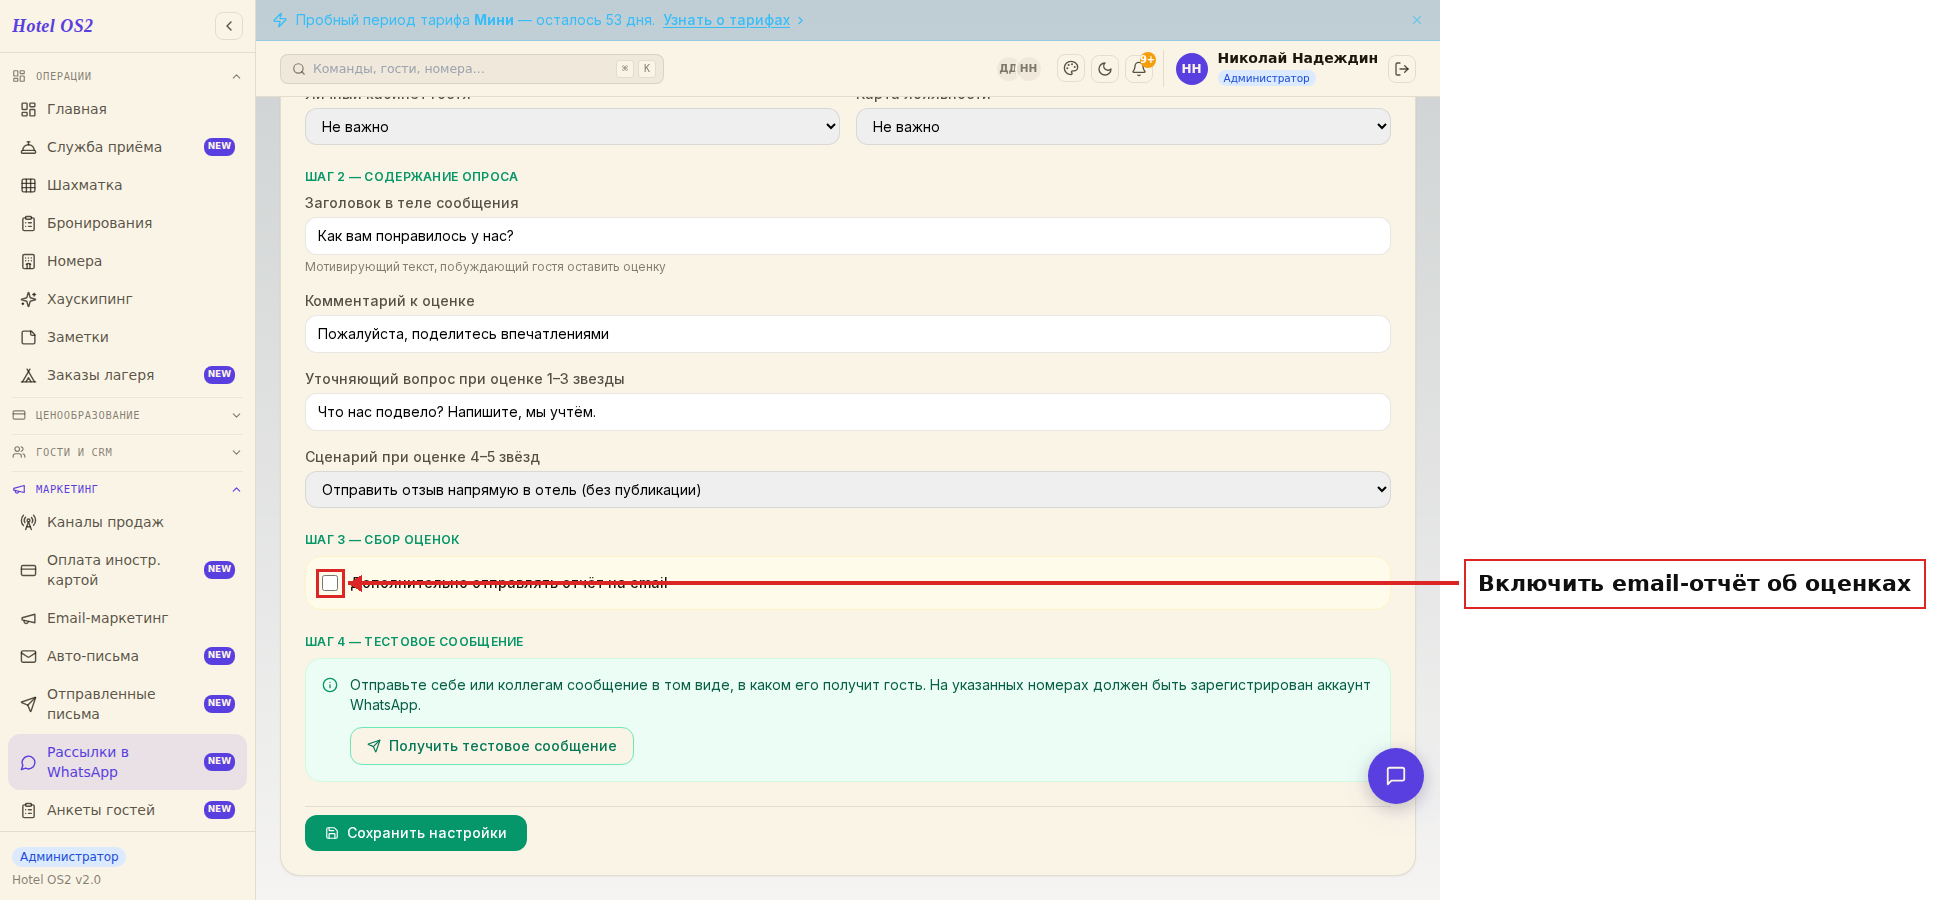Screen dimensions: 1949x900
Task: Click the Узнать о тарифах link
Action: tap(727, 20)
